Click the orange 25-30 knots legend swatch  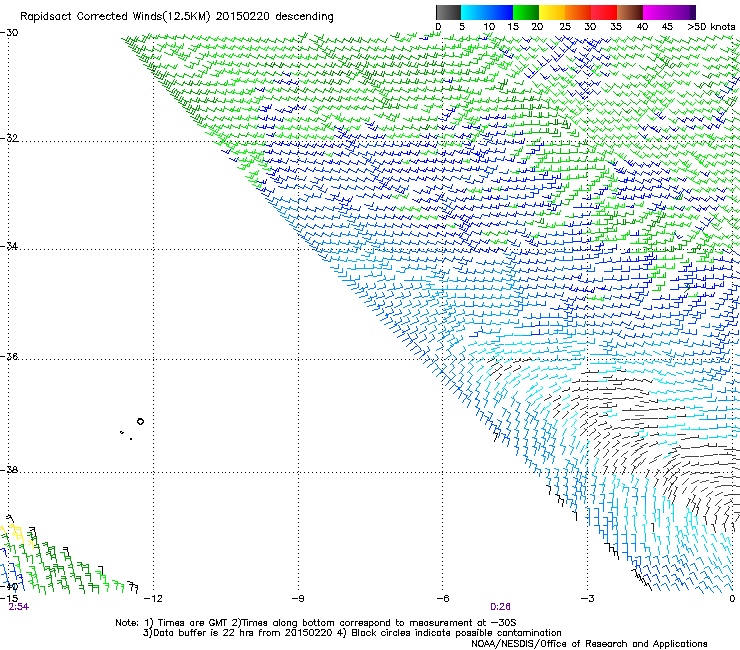click(x=578, y=13)
